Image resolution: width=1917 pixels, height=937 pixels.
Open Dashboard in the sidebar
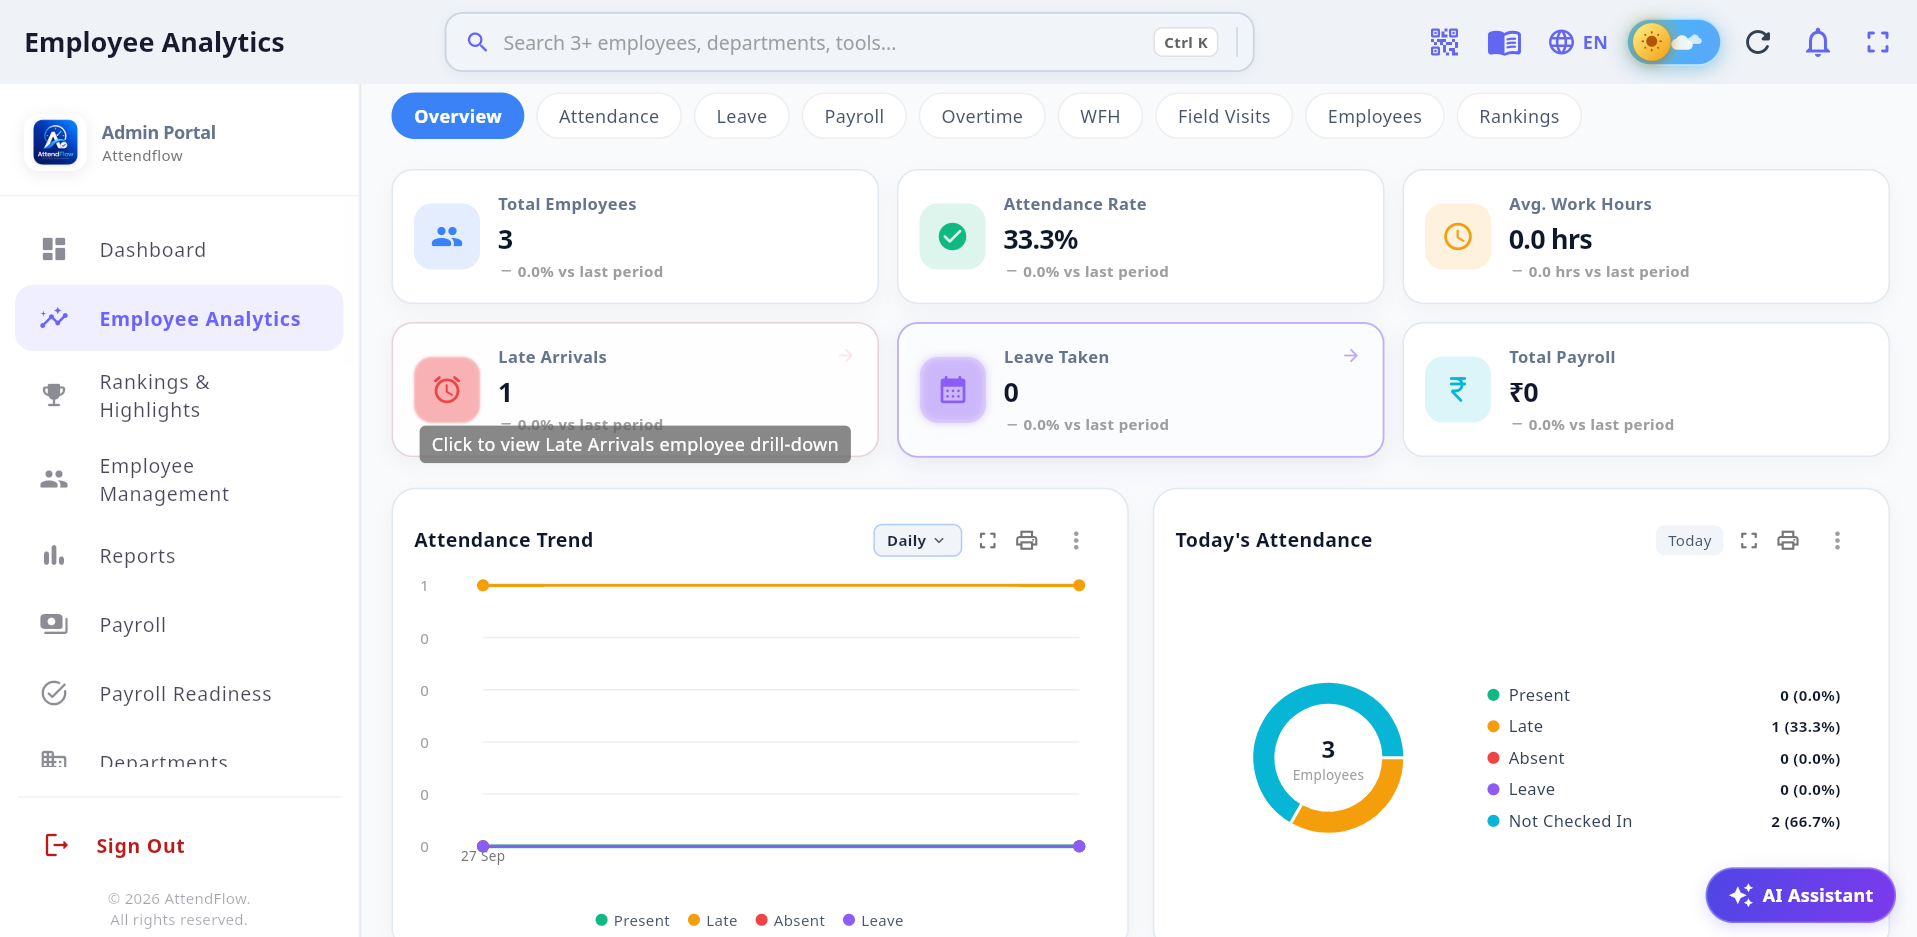pos(179,249)
